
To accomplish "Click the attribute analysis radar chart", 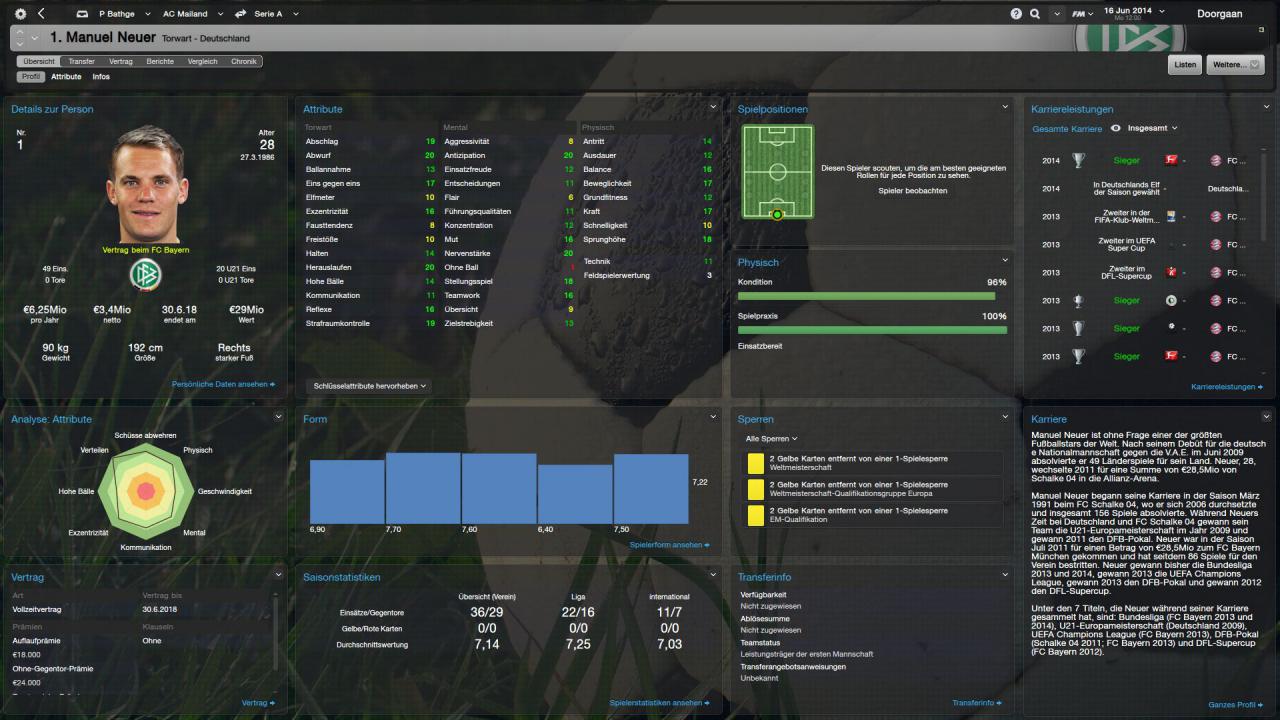I will pos(146,490).
